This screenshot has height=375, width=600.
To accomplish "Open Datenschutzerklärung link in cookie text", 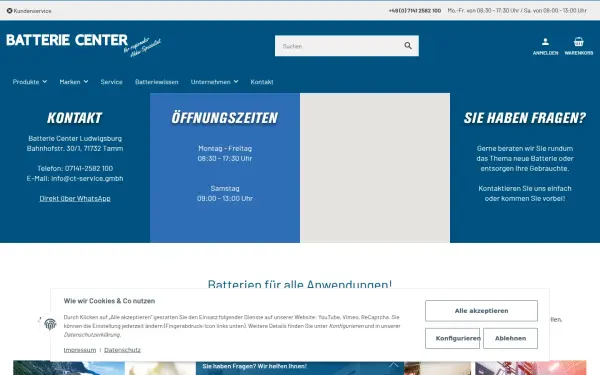I will (92, 335).
